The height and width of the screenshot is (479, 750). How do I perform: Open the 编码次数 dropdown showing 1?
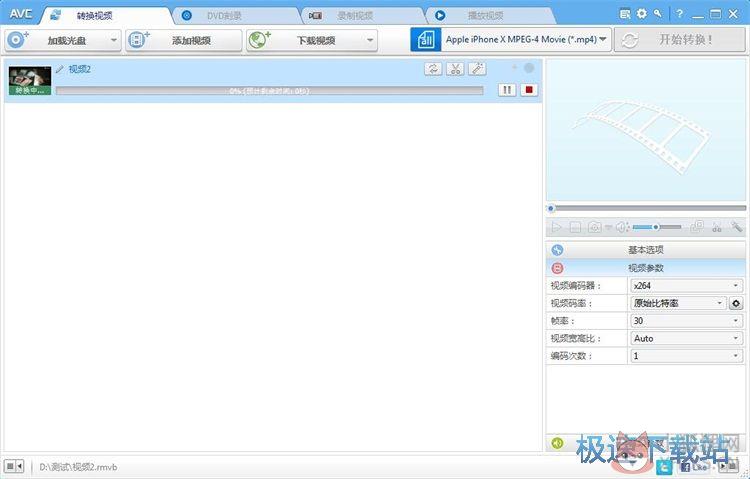686,356
